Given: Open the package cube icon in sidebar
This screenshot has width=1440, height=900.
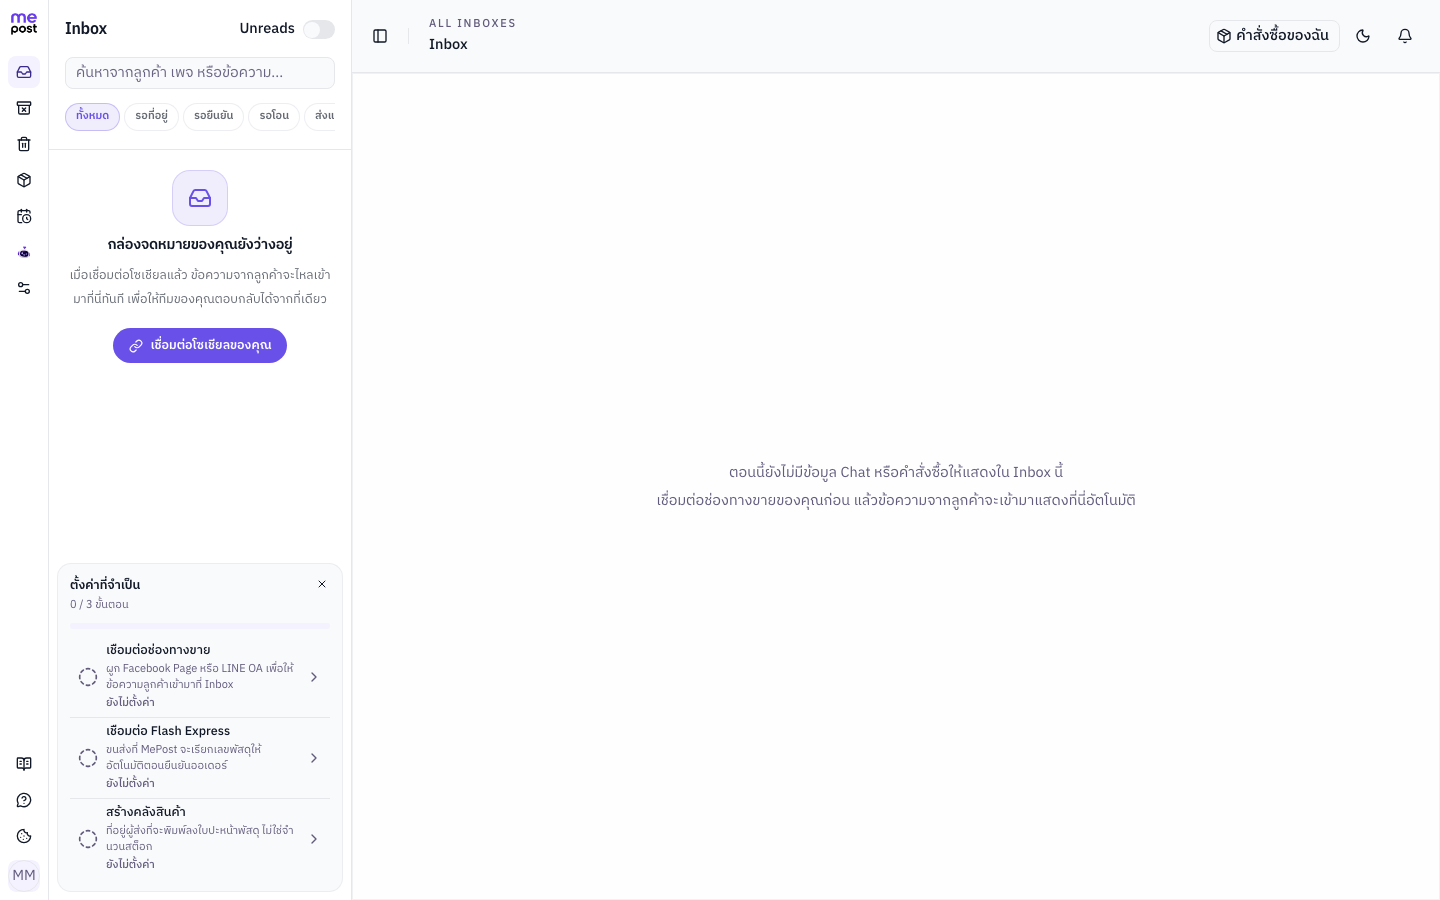Looking at the screenshot, I should pyautogui.click(x=24, y=180).
